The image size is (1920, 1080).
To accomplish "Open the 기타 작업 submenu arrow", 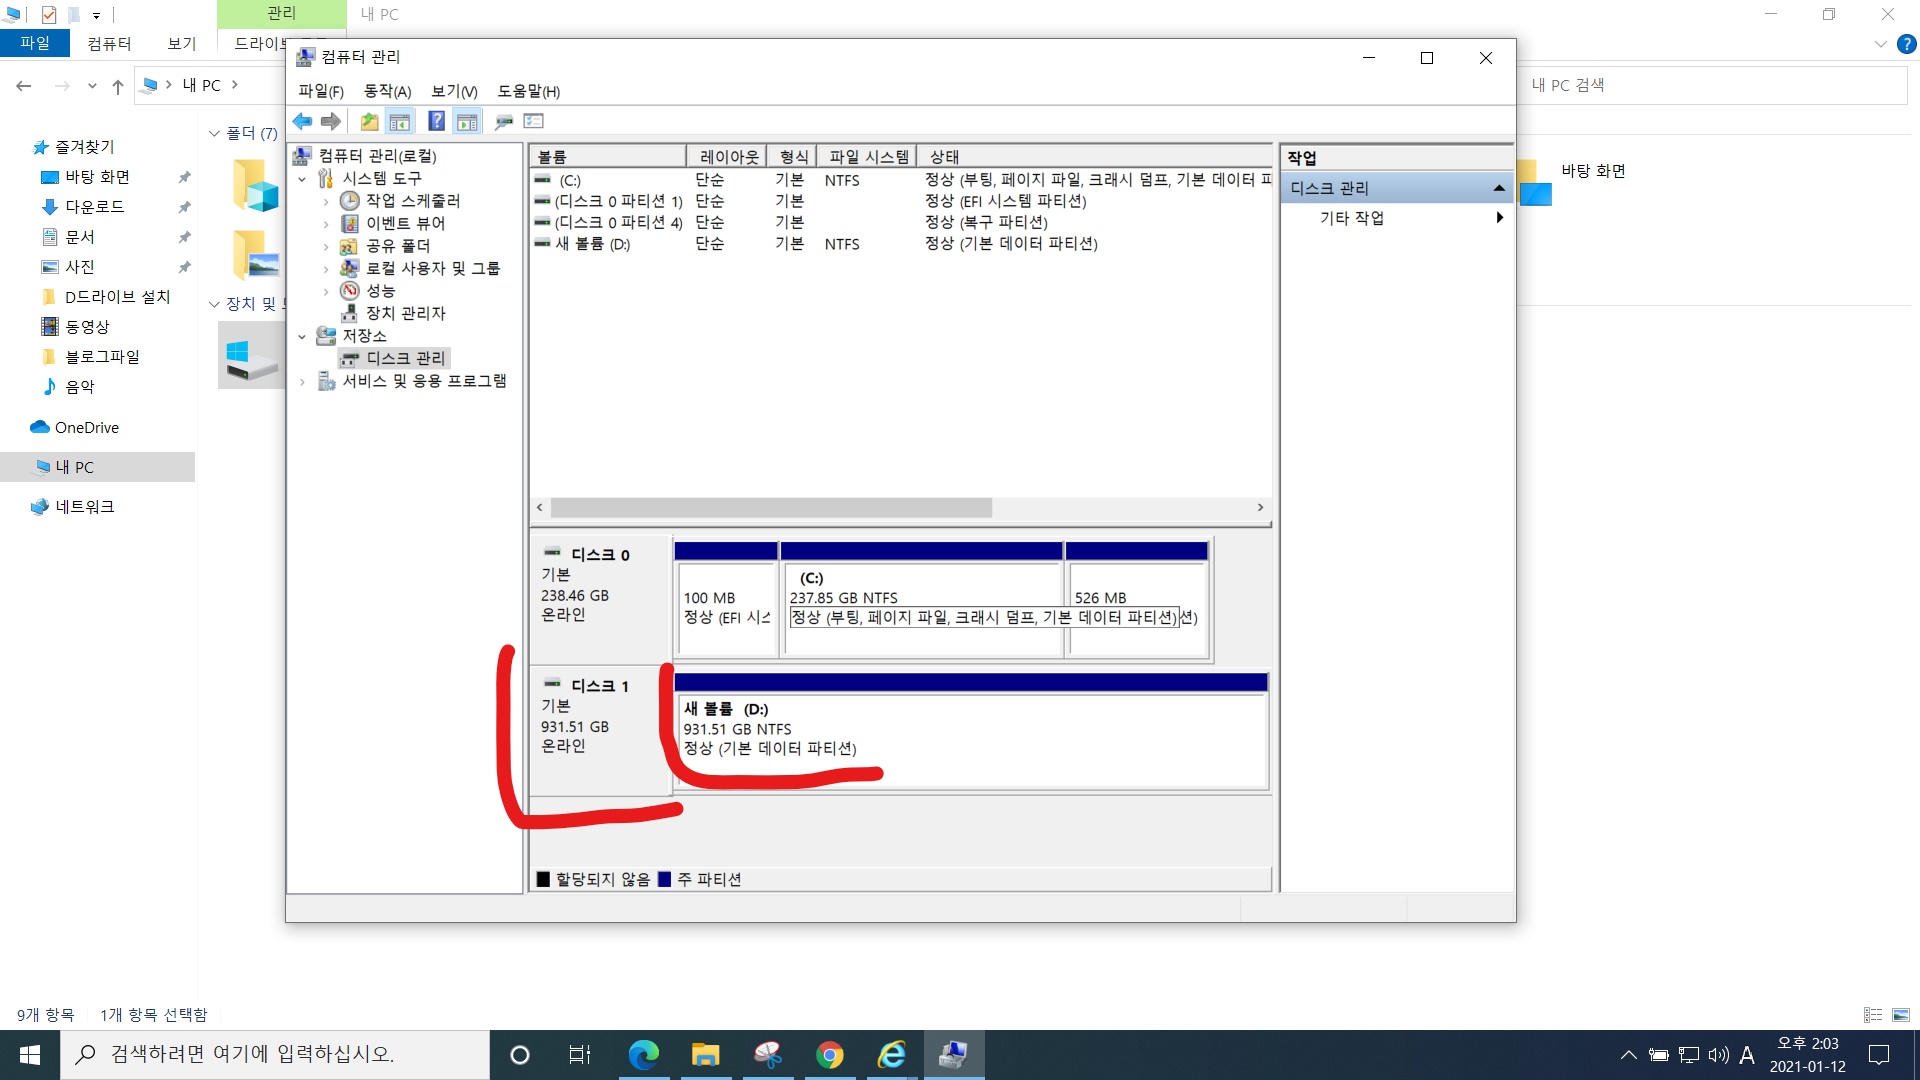I will 1499,217.
